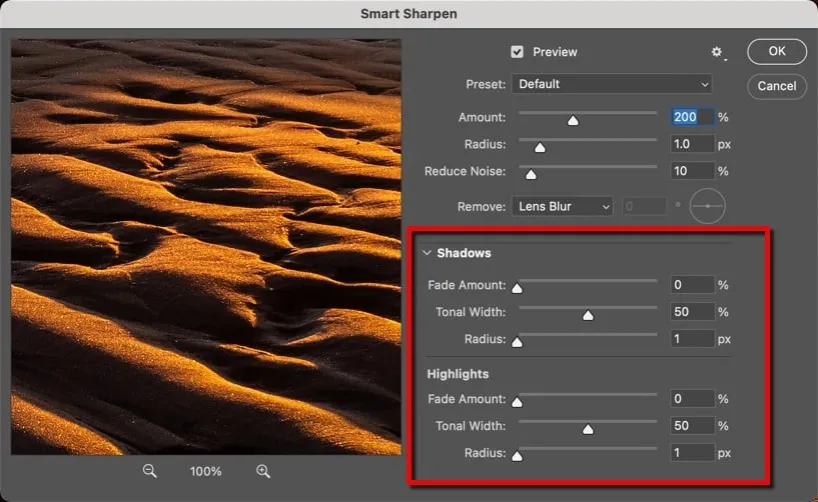Click the main Radius value field
The height and width of the screenshot is (502, 818).
[x=692, y=144]
